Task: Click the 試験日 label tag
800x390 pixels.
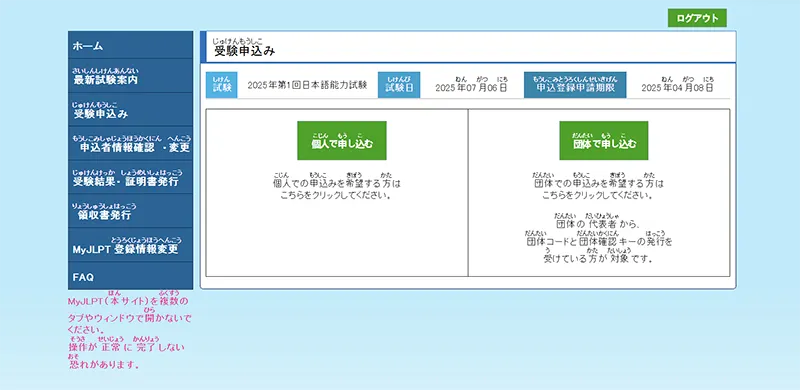Action: 399,85
